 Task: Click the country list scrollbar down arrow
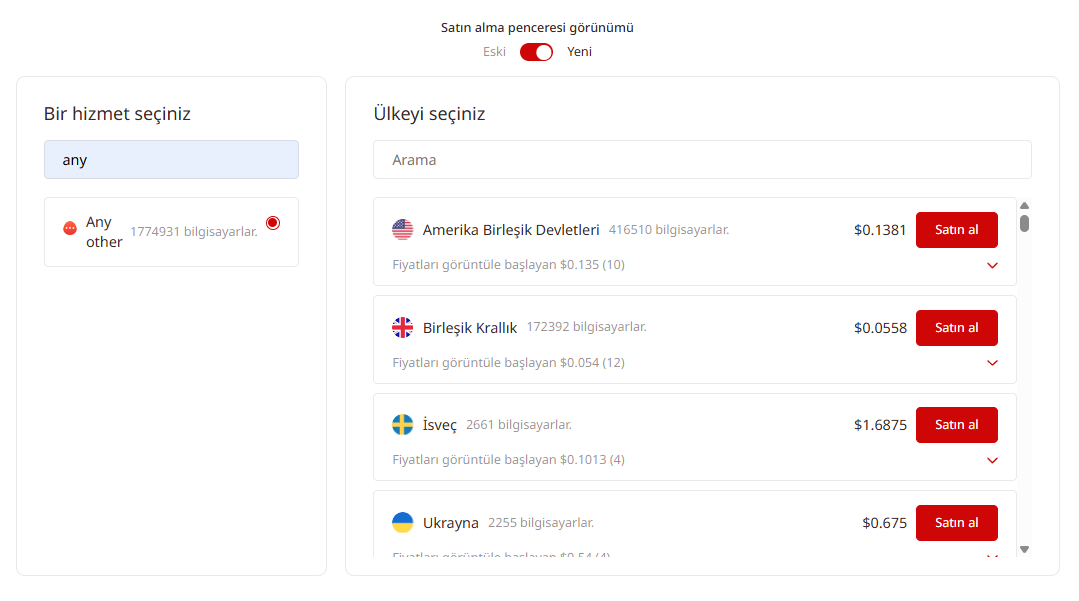(1025, 549)
